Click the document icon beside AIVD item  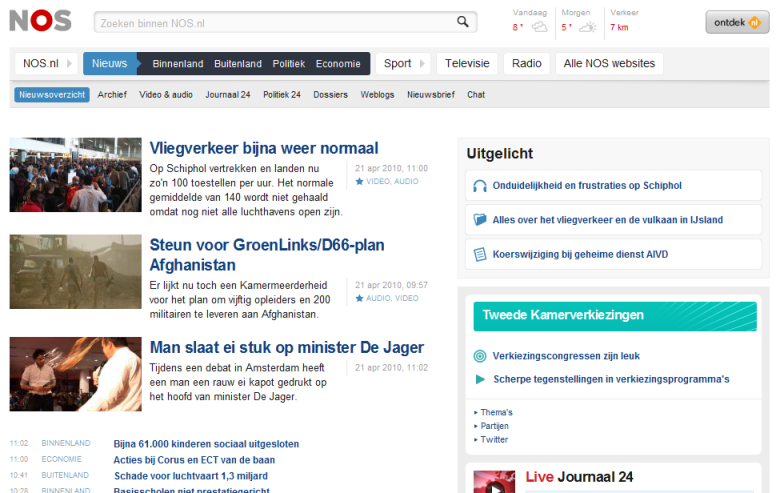(480, 254)
